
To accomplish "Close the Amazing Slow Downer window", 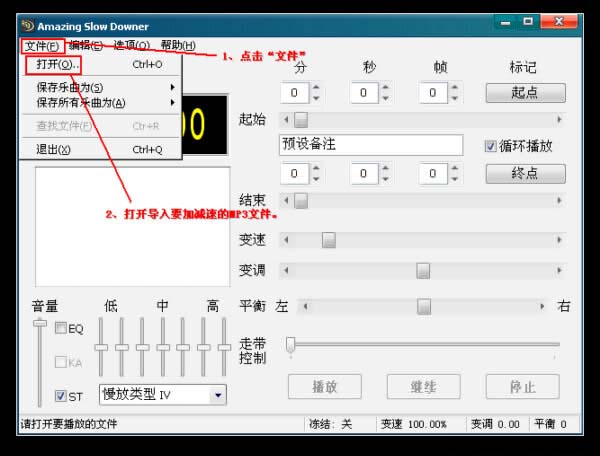I will click(559, 22).
